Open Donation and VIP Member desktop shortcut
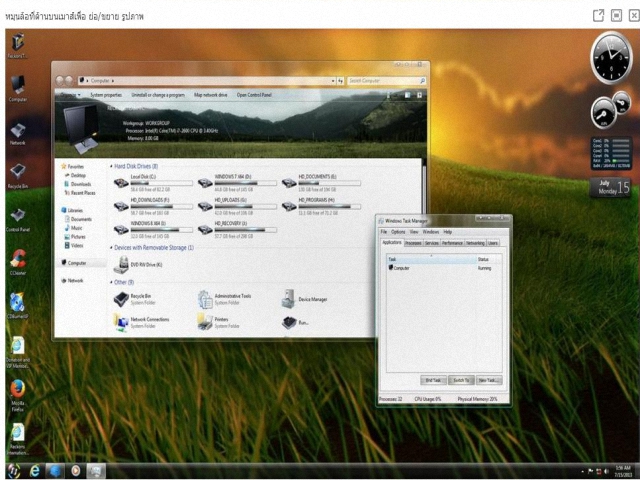640x480 pixels. 18,352
